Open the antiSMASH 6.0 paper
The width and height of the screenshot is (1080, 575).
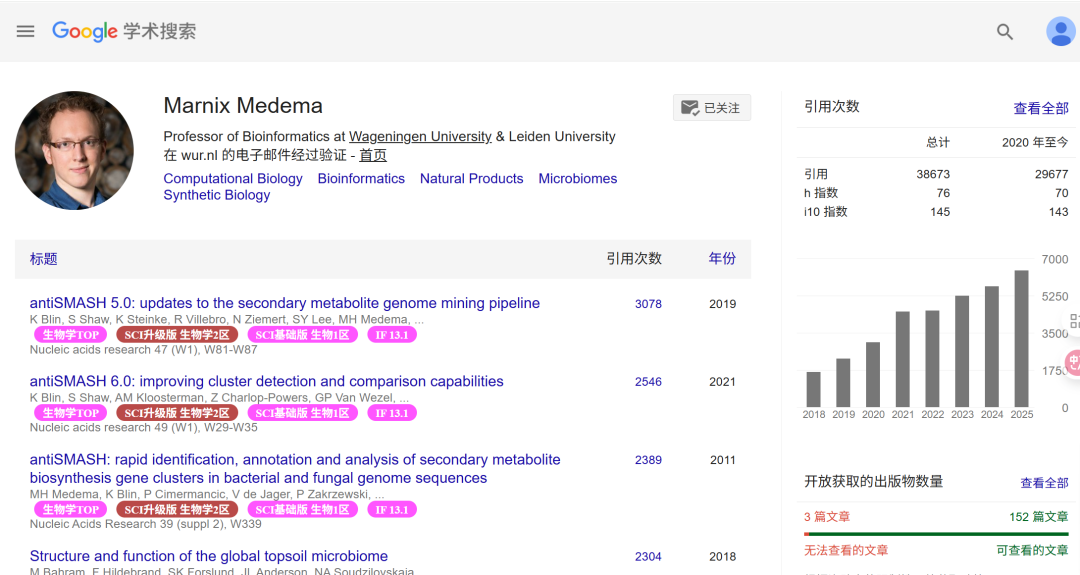pos(267,381)
